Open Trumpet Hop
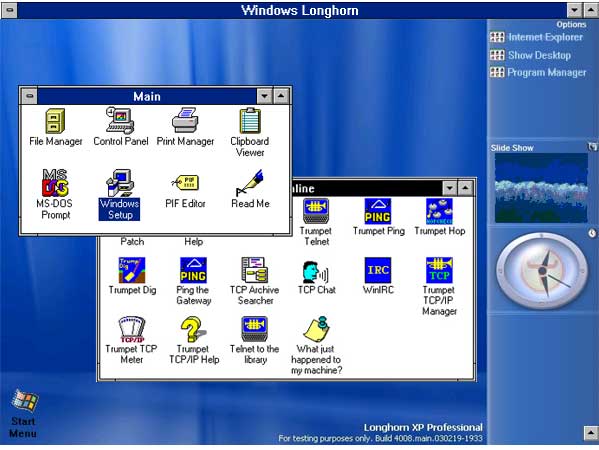This screenshot has width=599, height=450. point(440,217)
